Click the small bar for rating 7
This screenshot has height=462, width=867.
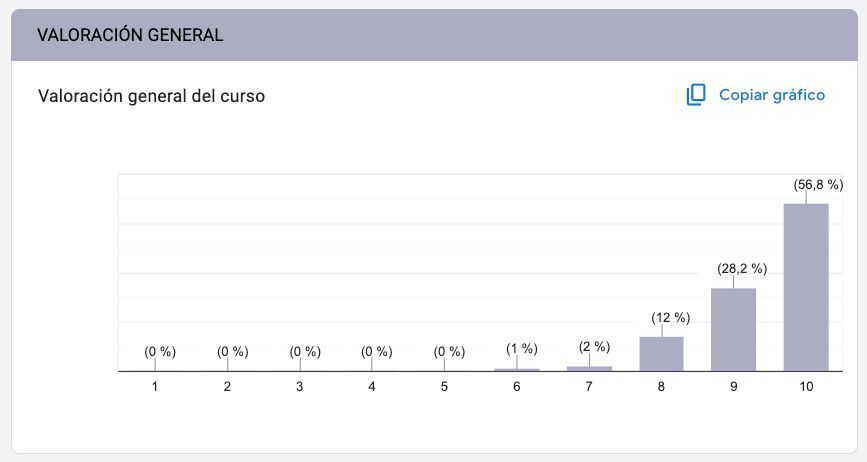click(589, 368)
